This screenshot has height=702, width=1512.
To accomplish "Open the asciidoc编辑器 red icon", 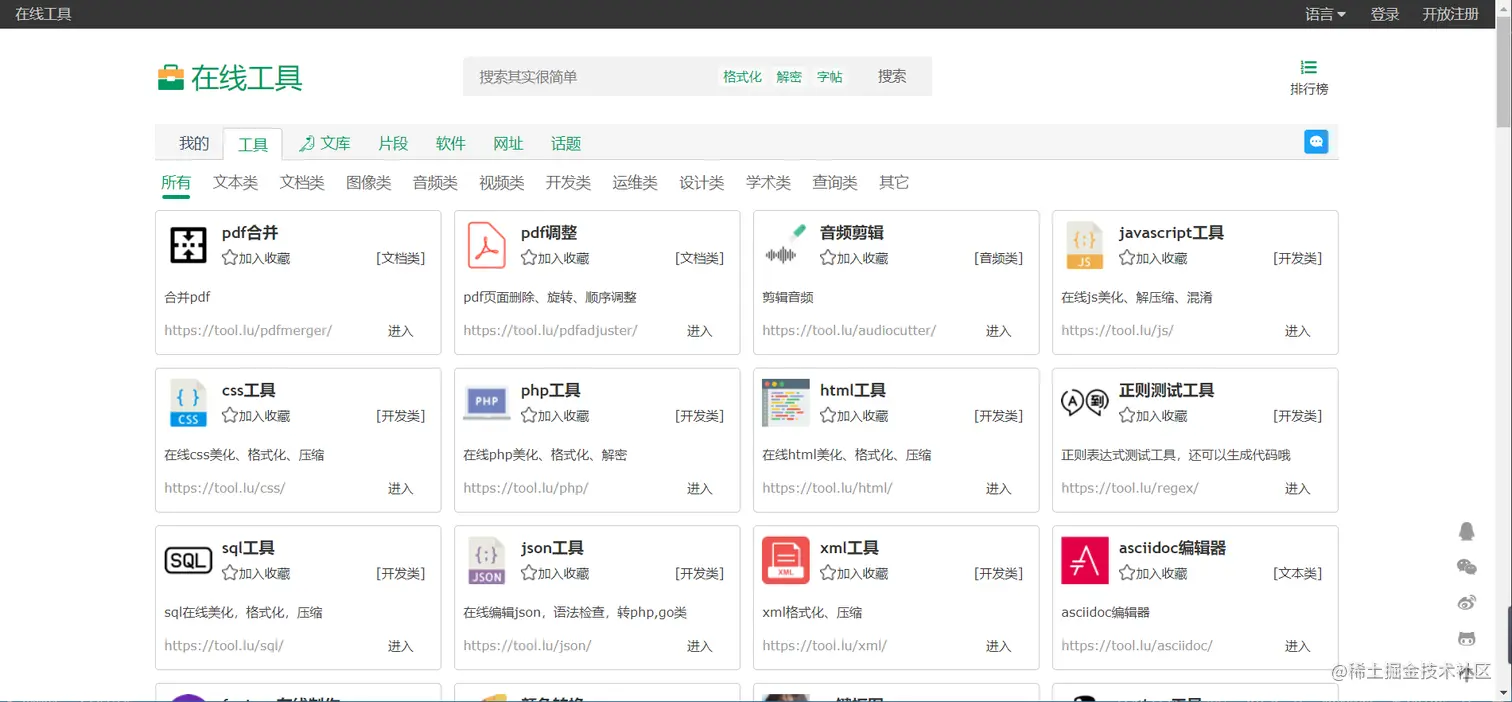I will pos(1085,560).
